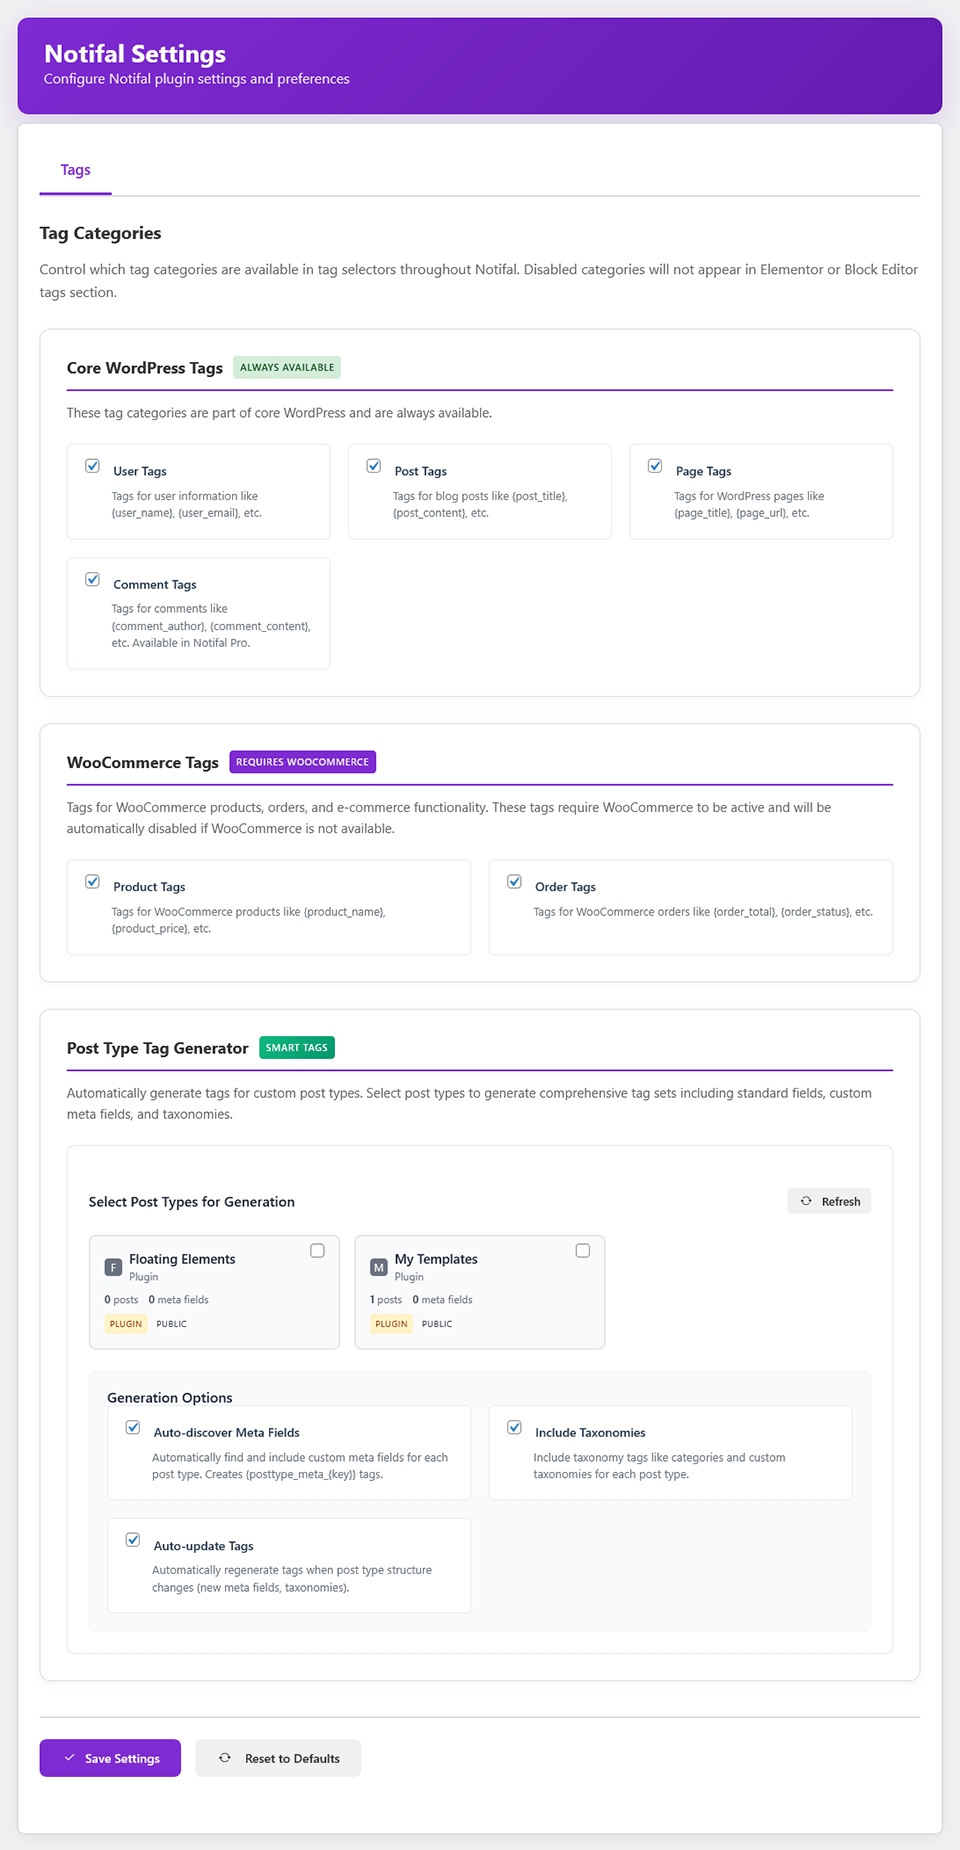Click Reset to Defaults
The height and width of the screenshot is (1850, 960).
point(278,1757)
